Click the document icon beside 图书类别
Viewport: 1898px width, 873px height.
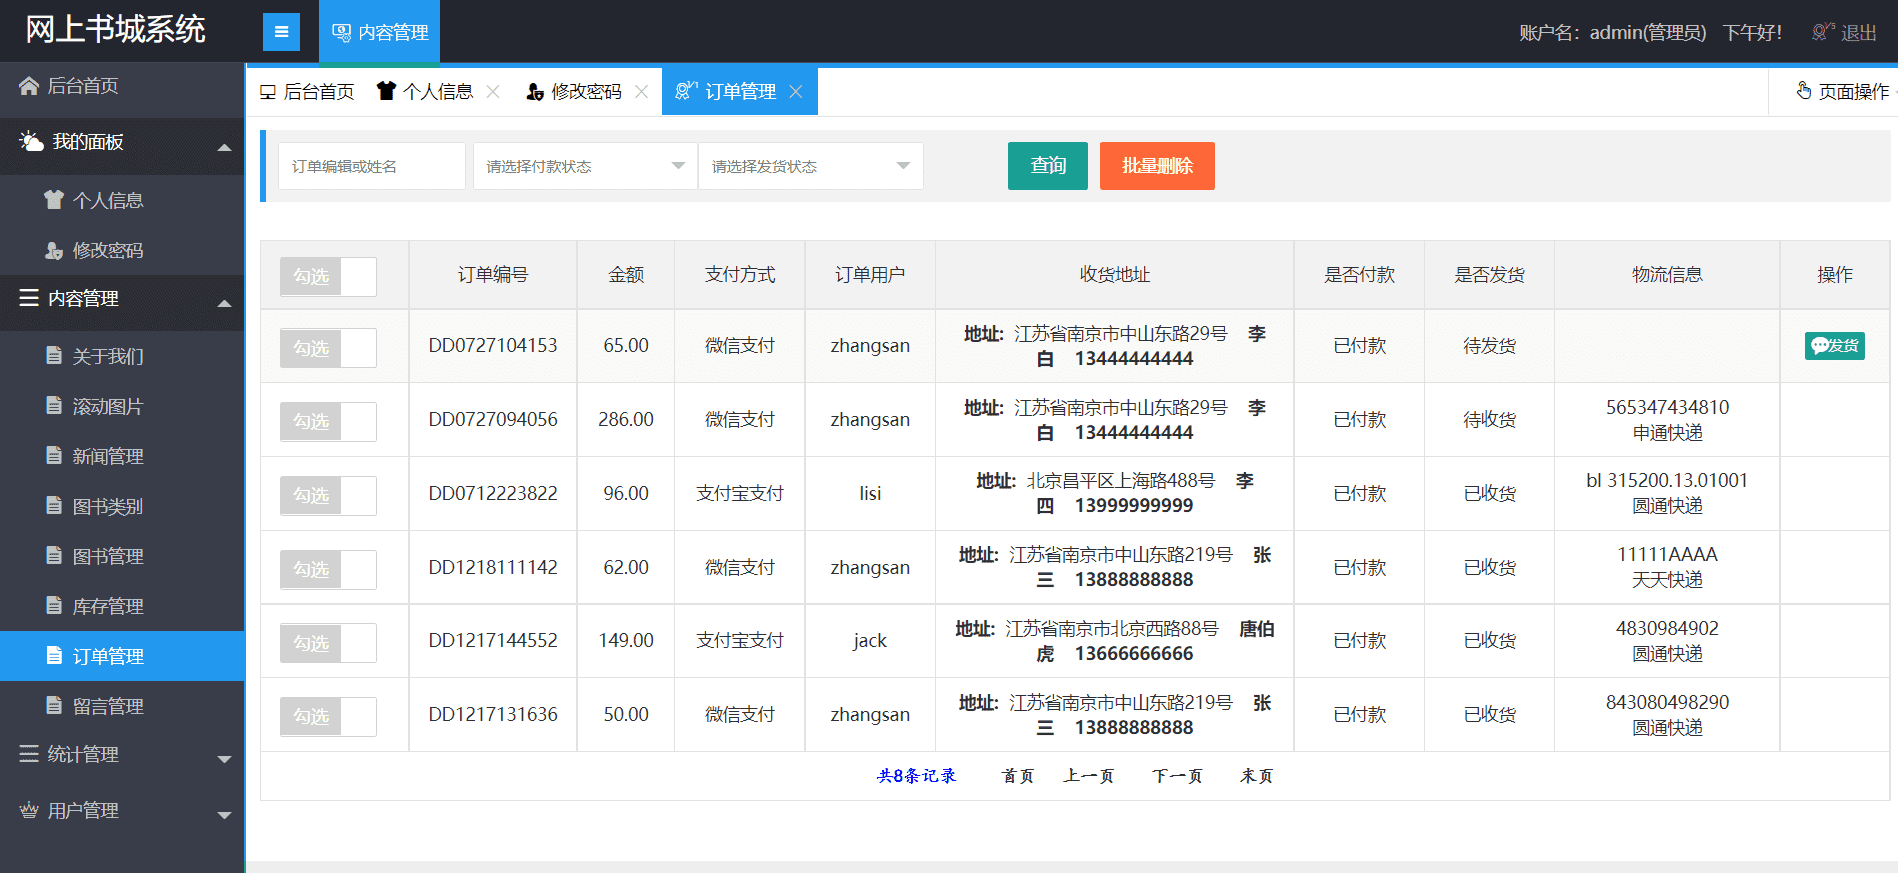[x=54, y=506]
